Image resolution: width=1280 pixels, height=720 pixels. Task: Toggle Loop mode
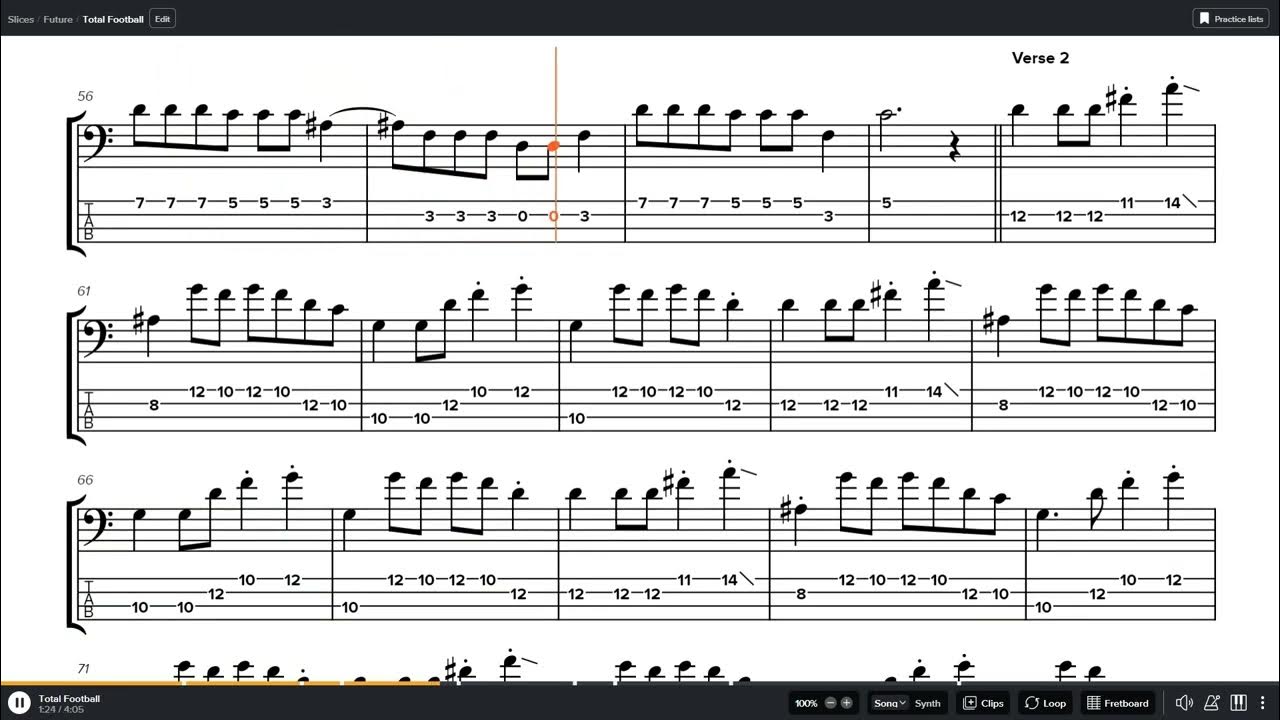tap(1045, 703)
